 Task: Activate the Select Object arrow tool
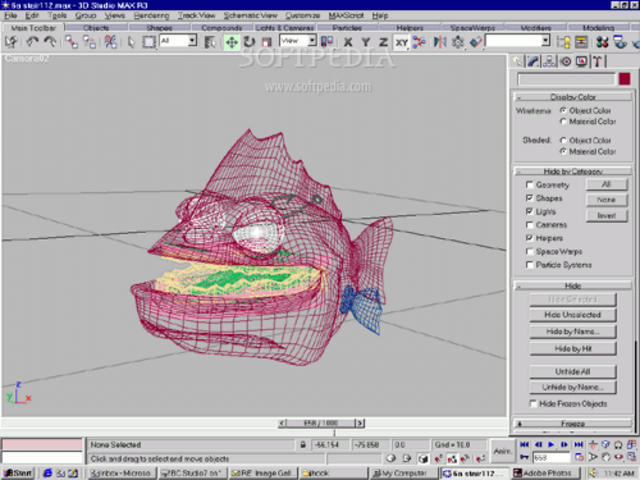(131, 42)
